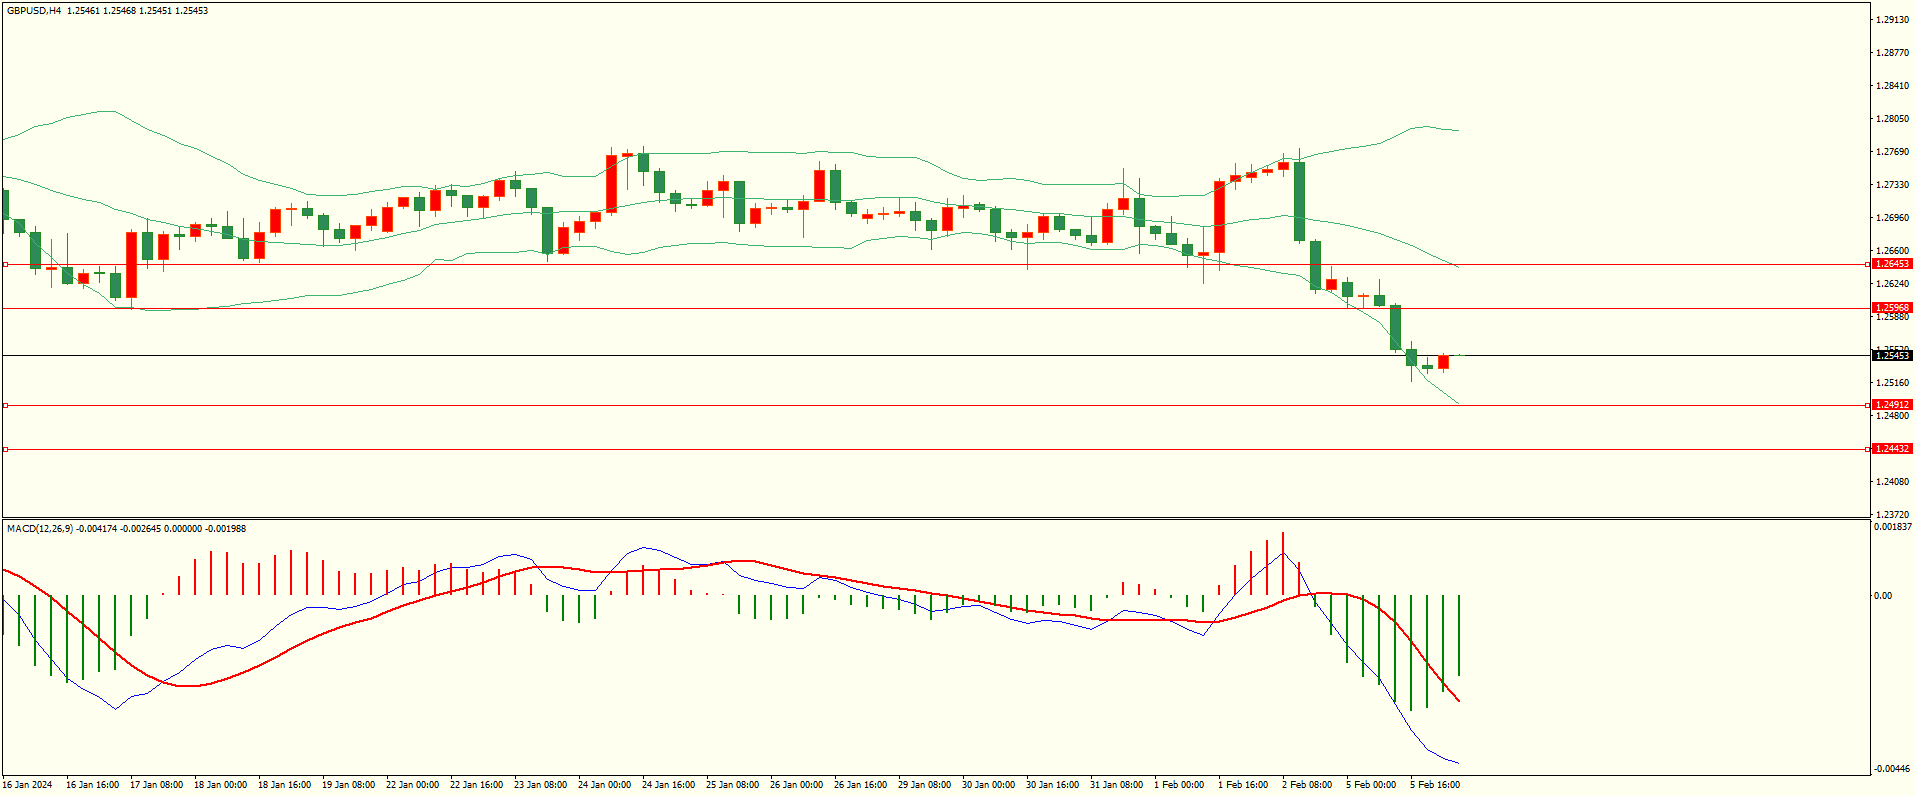Click the 18 Jan 16:00 time label

pyautogui.click(x=285, y=785)
